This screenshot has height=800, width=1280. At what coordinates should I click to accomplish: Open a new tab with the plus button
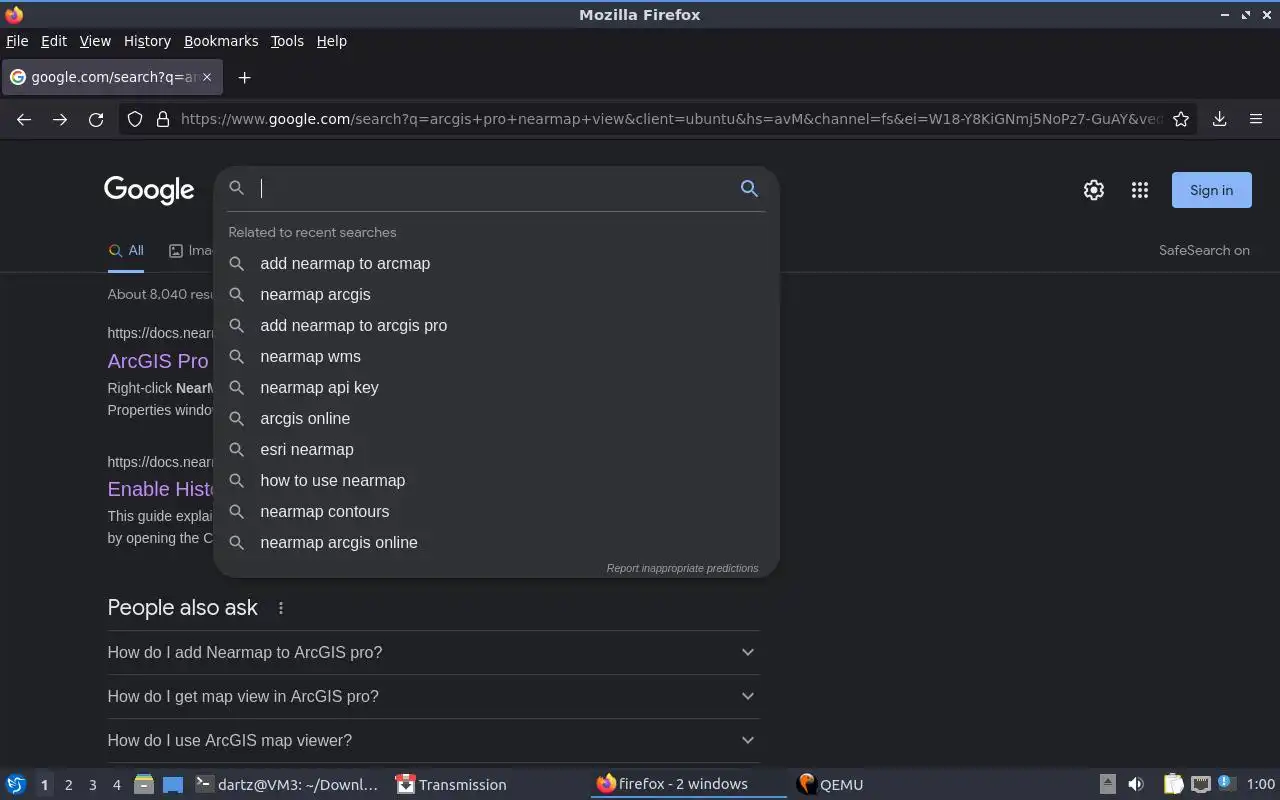click(244, 77)
